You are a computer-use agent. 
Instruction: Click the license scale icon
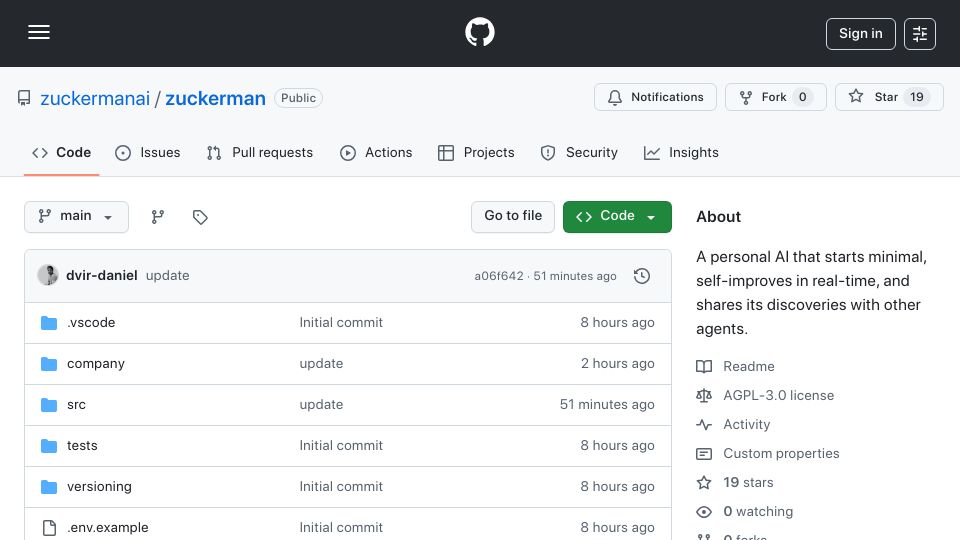(x=704, y=396)
